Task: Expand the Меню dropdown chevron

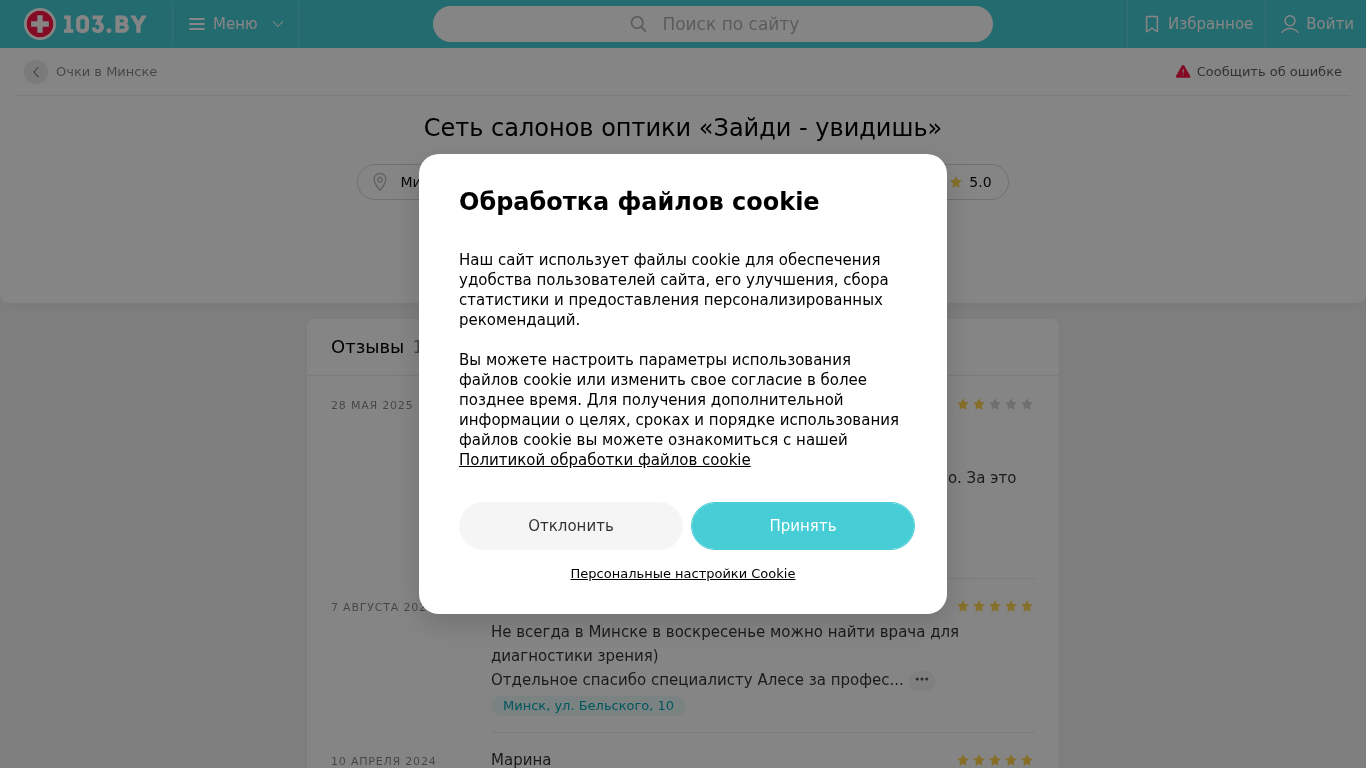Action: (x=278, y=24)
